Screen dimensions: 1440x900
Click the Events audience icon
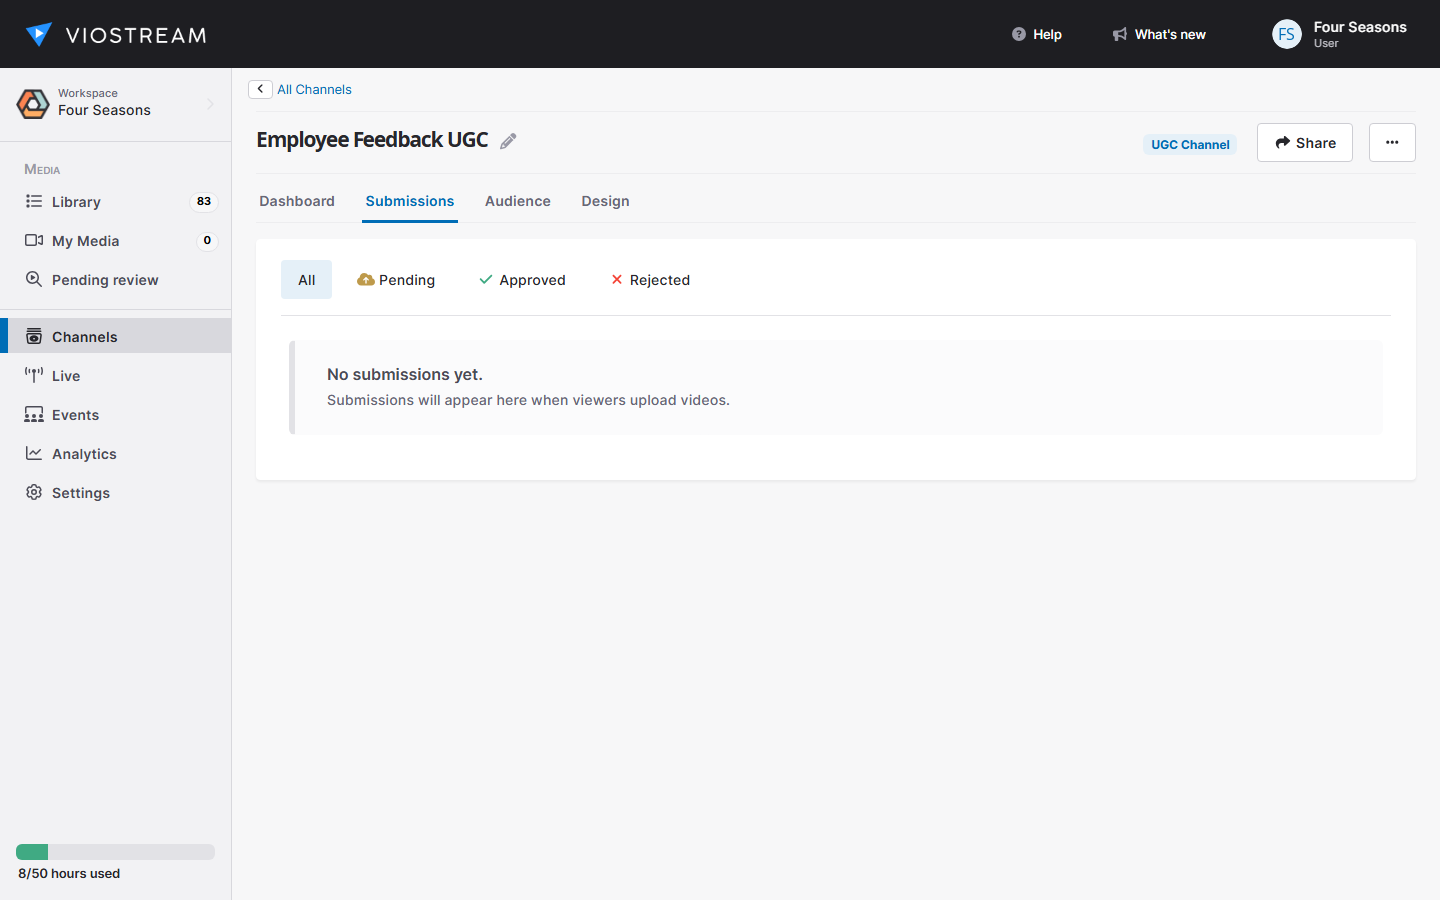click(34, 414)
